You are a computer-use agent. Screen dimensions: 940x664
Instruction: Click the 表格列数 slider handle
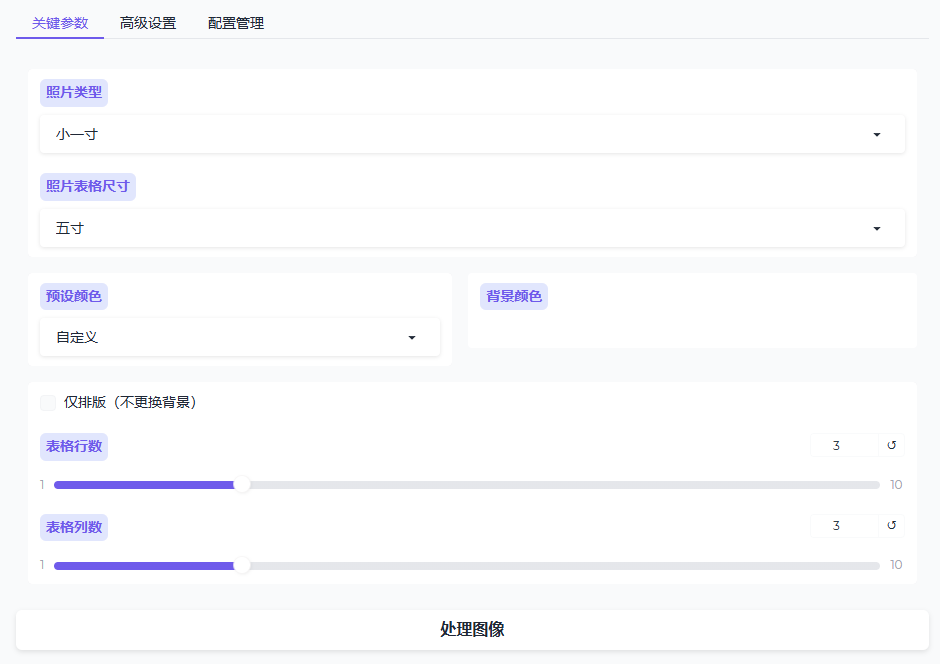[x=241, y=565]
